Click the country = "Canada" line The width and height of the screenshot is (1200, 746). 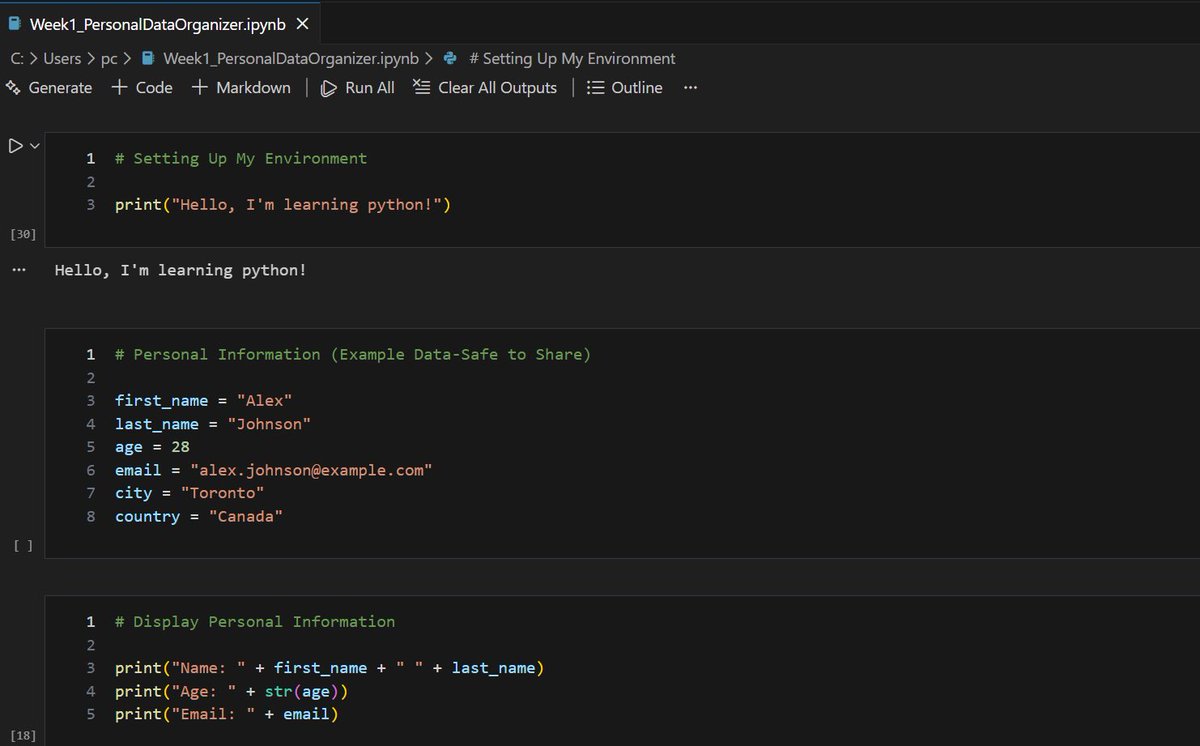click(199, 516)
